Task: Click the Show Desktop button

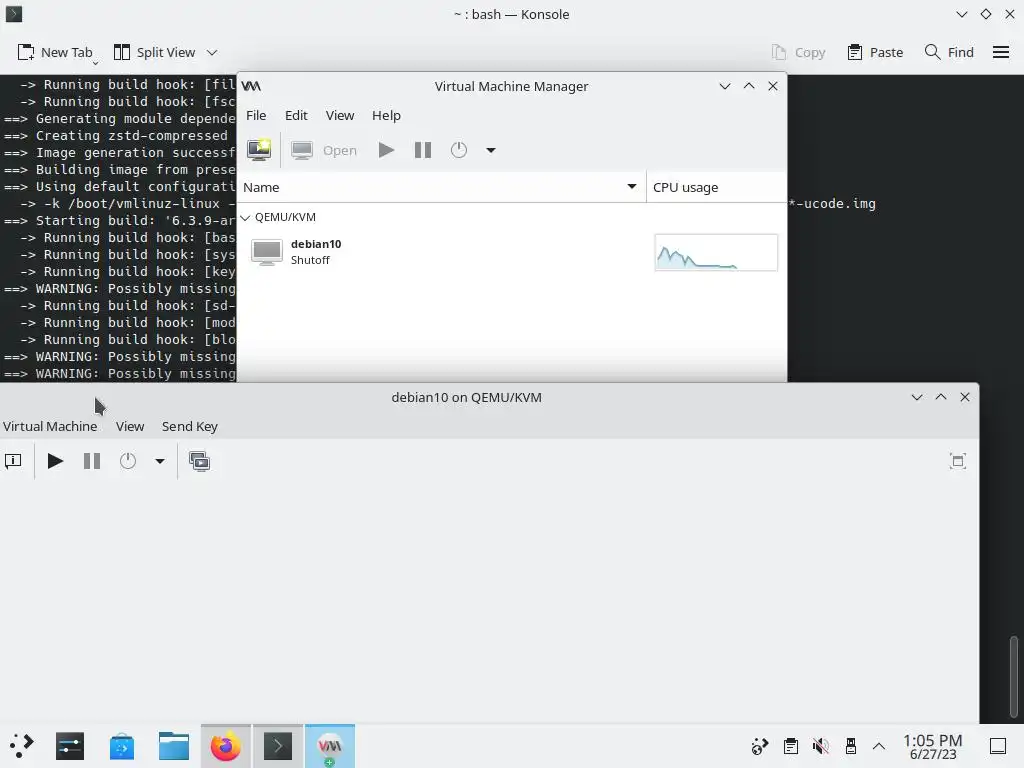Action: pyautogui.click(x=998, y=746)
